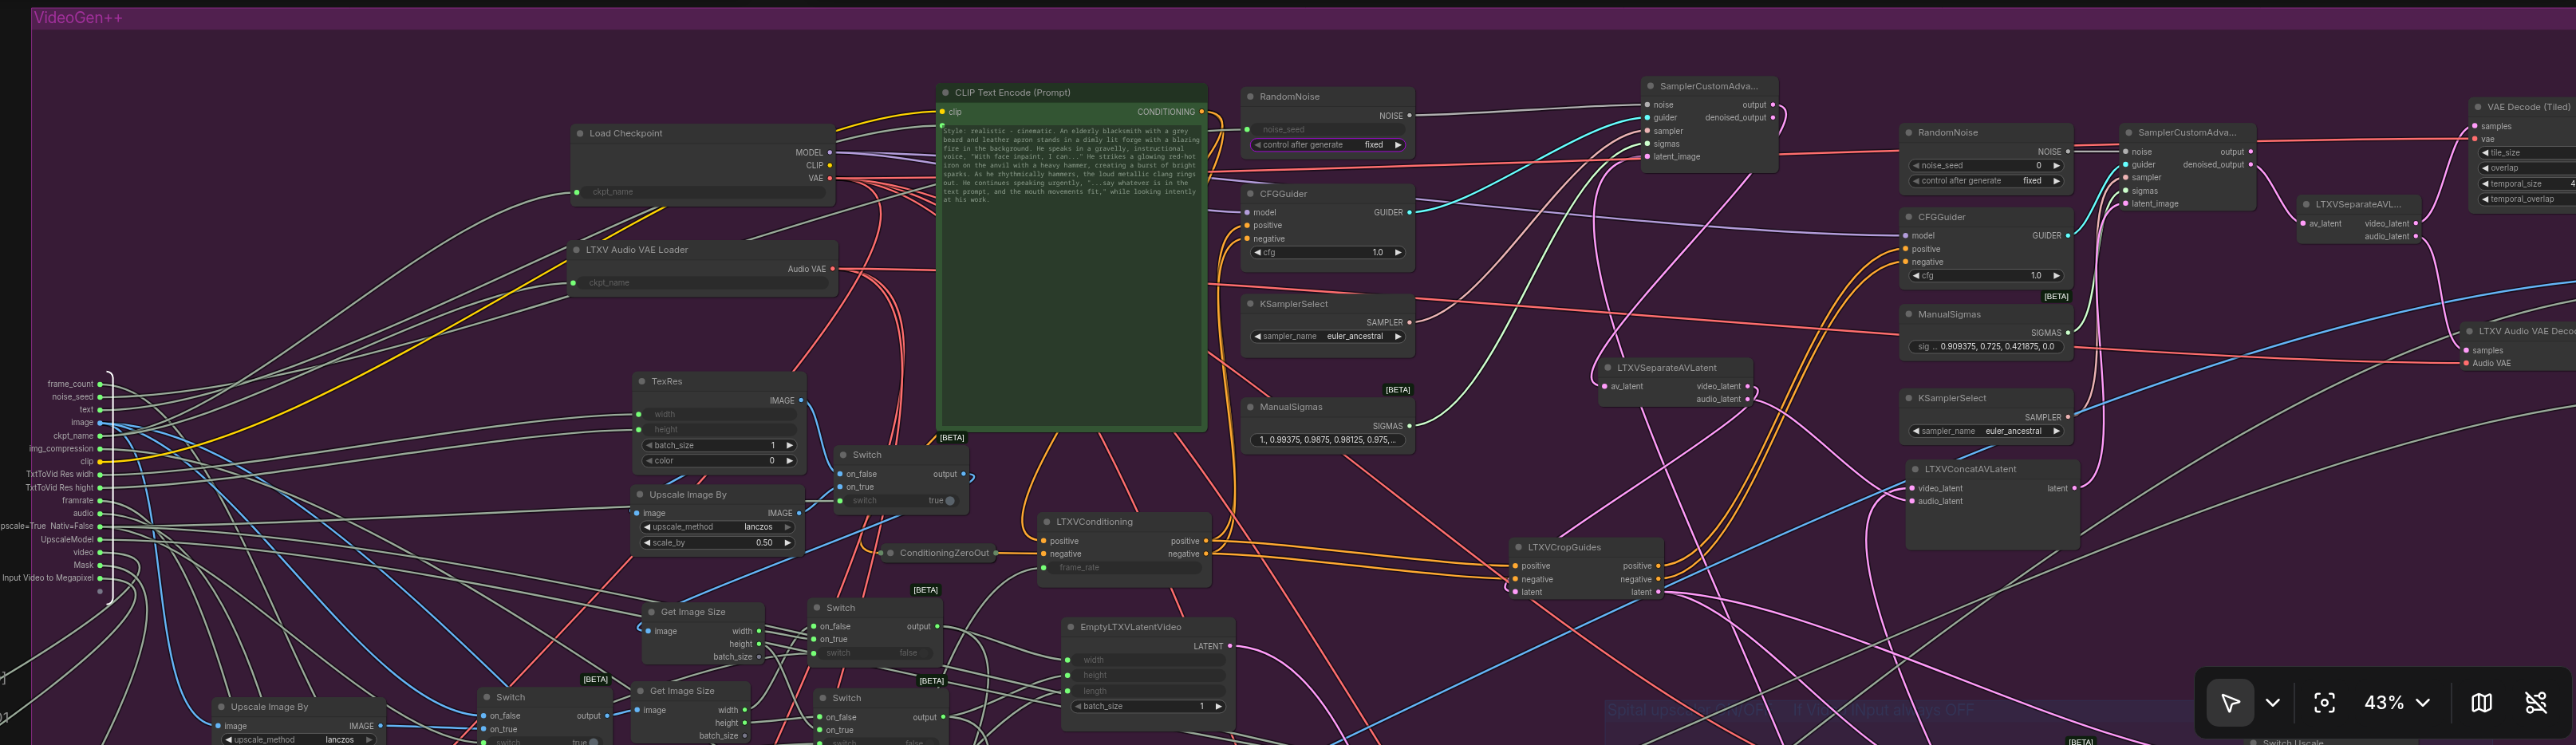Click the VideoGen++ group title
This screenshot has height=745, width=2576.
[78, 18]
